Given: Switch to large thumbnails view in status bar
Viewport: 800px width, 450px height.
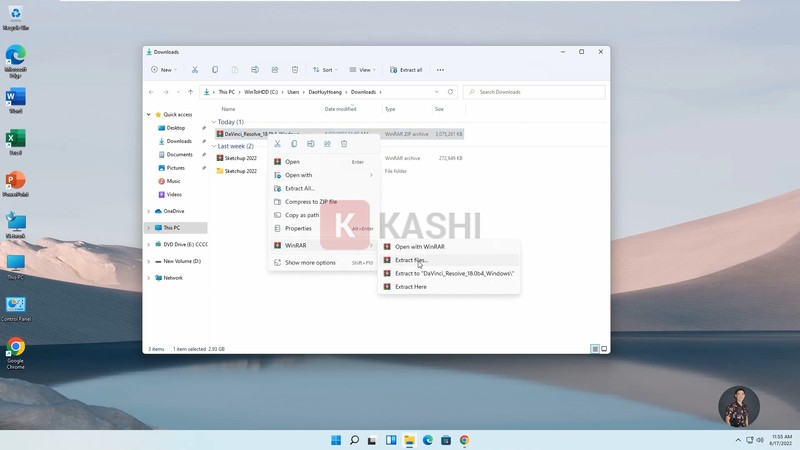Looking at the screenshot, I should tap(603, 349).
